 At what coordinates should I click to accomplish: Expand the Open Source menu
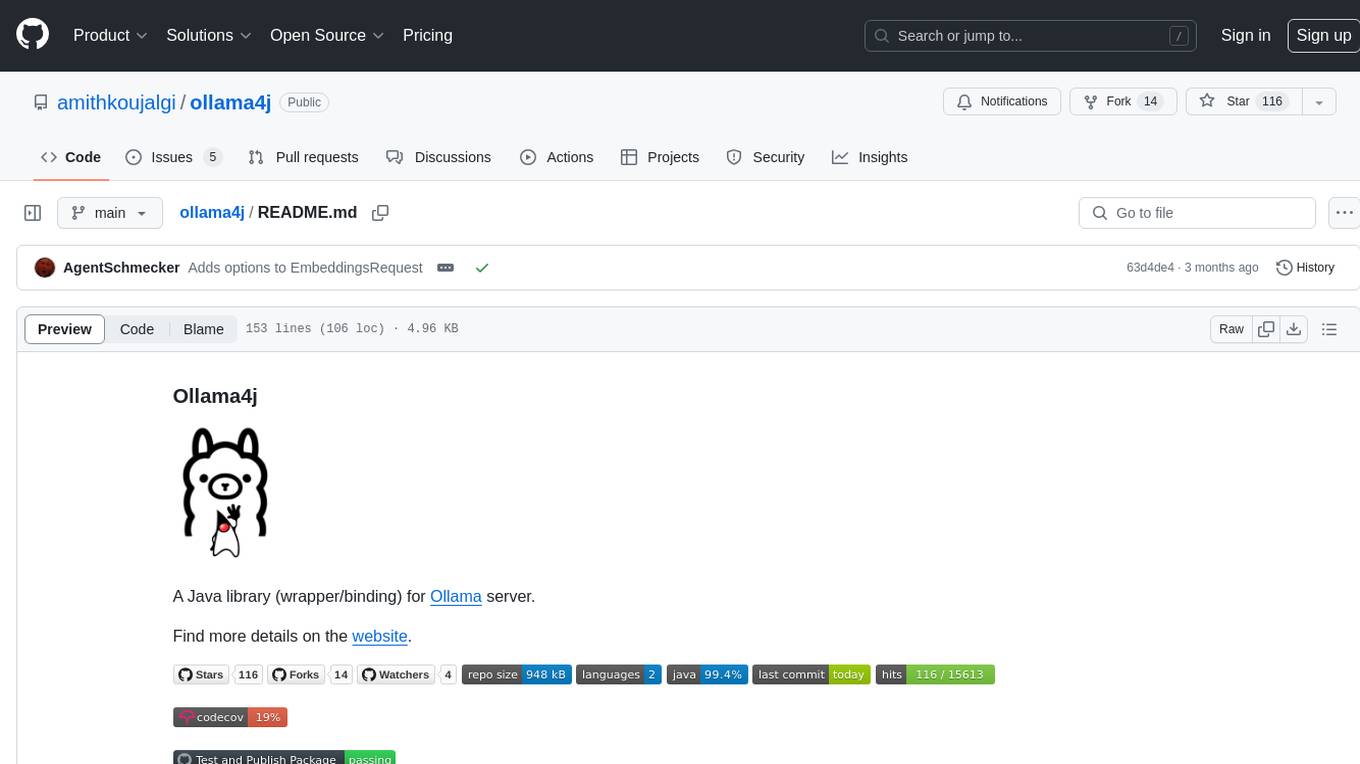(x=327, y=35)
